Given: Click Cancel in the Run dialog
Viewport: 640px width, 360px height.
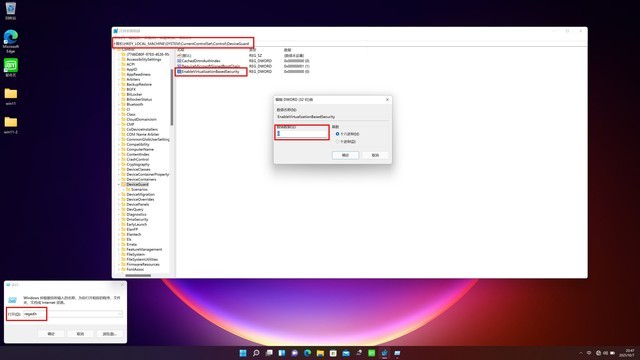Looking at the screenshot, I should pyautogui.click(x=80, y=333).
